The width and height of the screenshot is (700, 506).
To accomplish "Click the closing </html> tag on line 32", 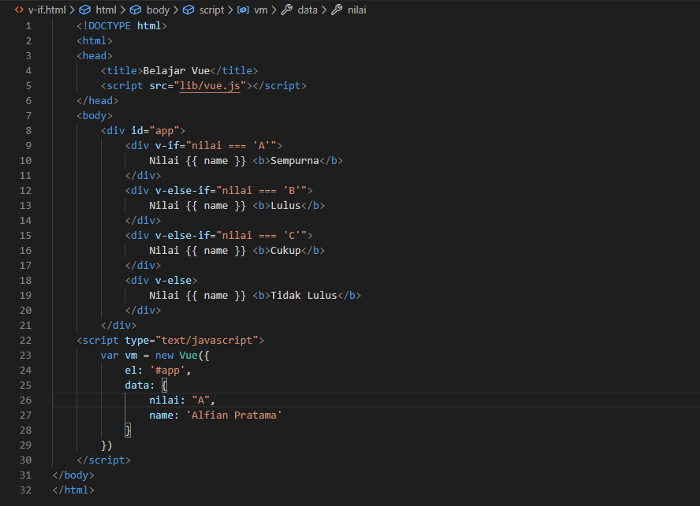I will [x=73, y=490].
